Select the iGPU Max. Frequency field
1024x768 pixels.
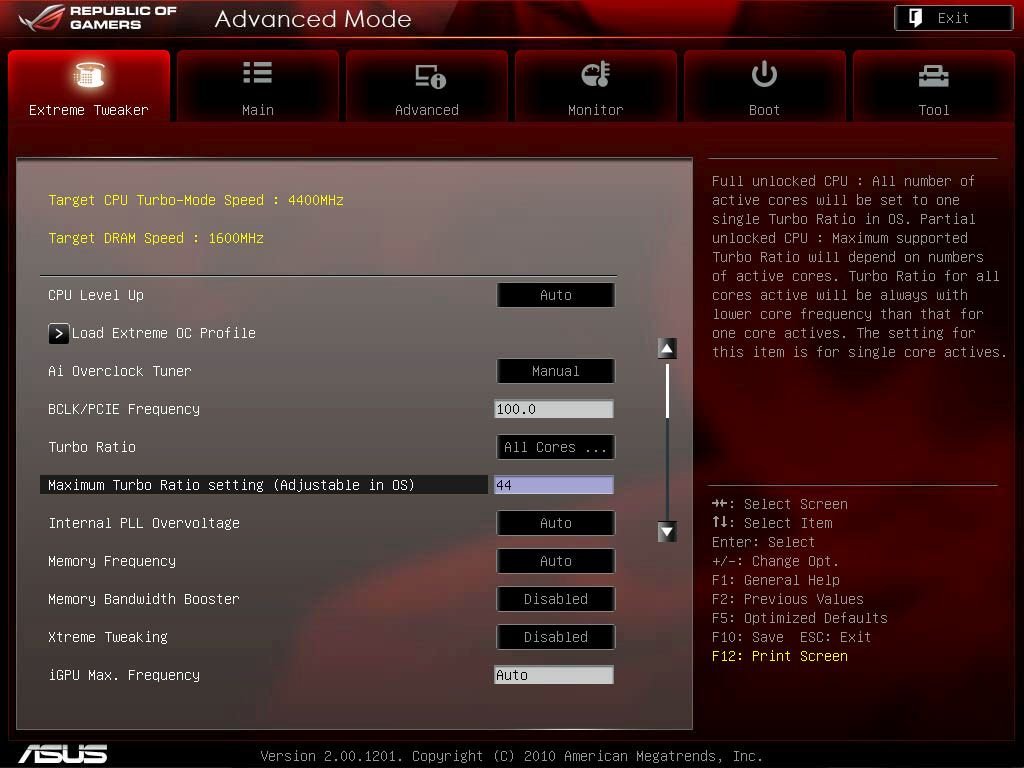click(554, 675)
